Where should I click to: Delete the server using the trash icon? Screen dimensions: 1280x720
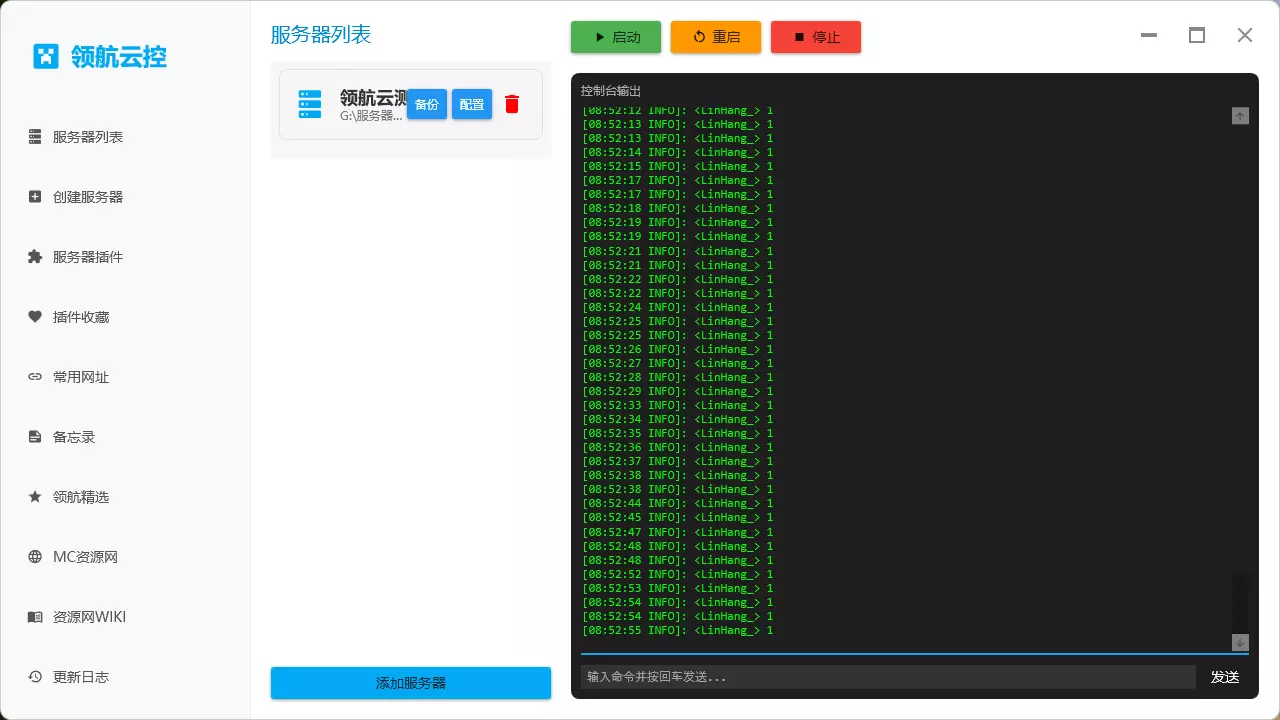(x=512, y=104)
